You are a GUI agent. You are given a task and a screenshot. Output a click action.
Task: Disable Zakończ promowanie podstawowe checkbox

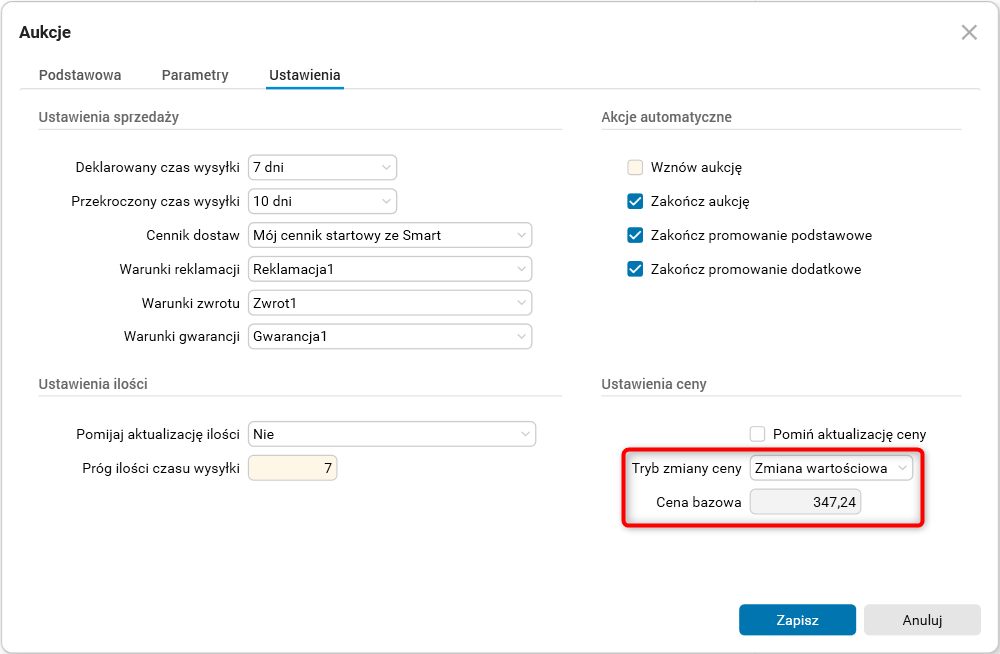635,236
